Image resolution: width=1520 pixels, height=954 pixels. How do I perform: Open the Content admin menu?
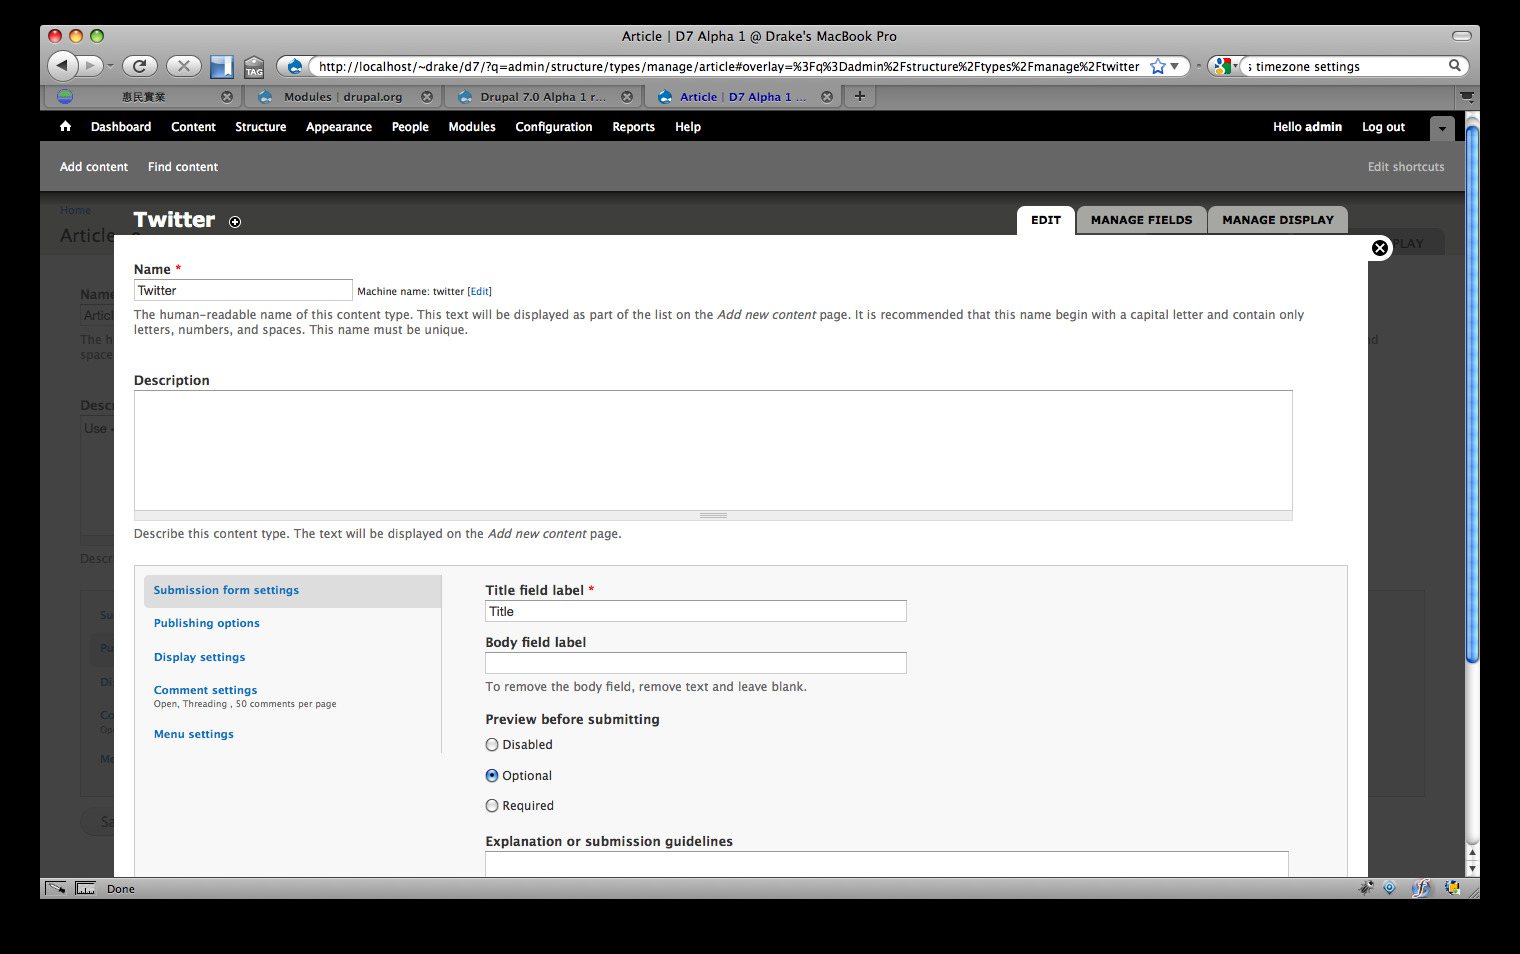point(193,127)
